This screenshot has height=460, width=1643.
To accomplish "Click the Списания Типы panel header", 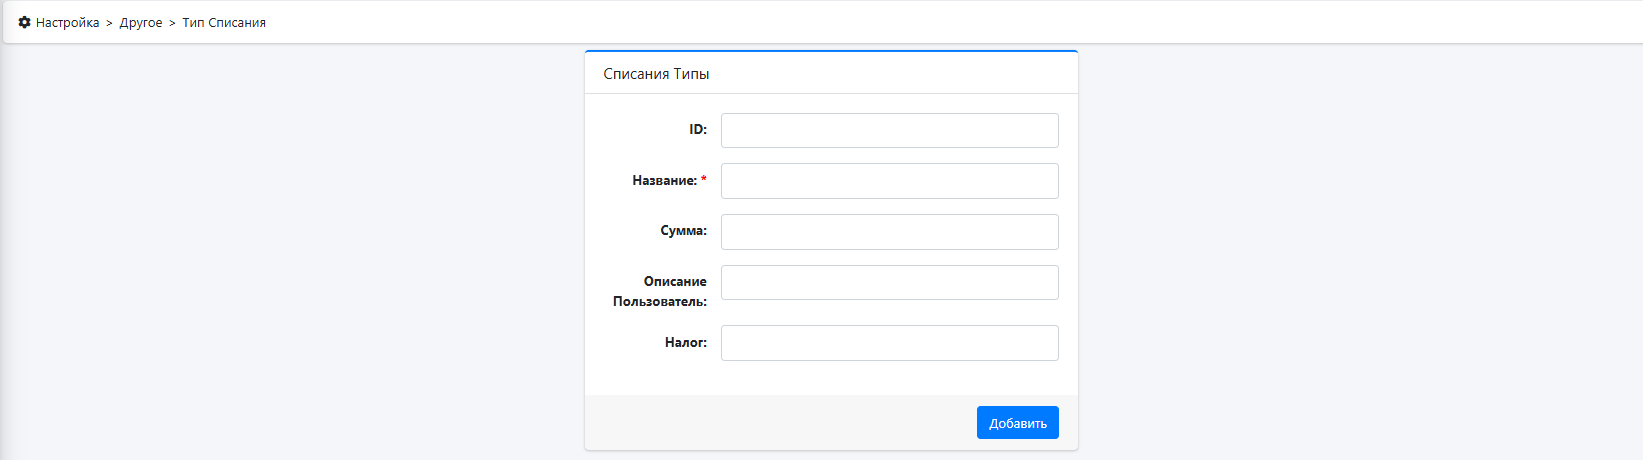I will (831, 73).
